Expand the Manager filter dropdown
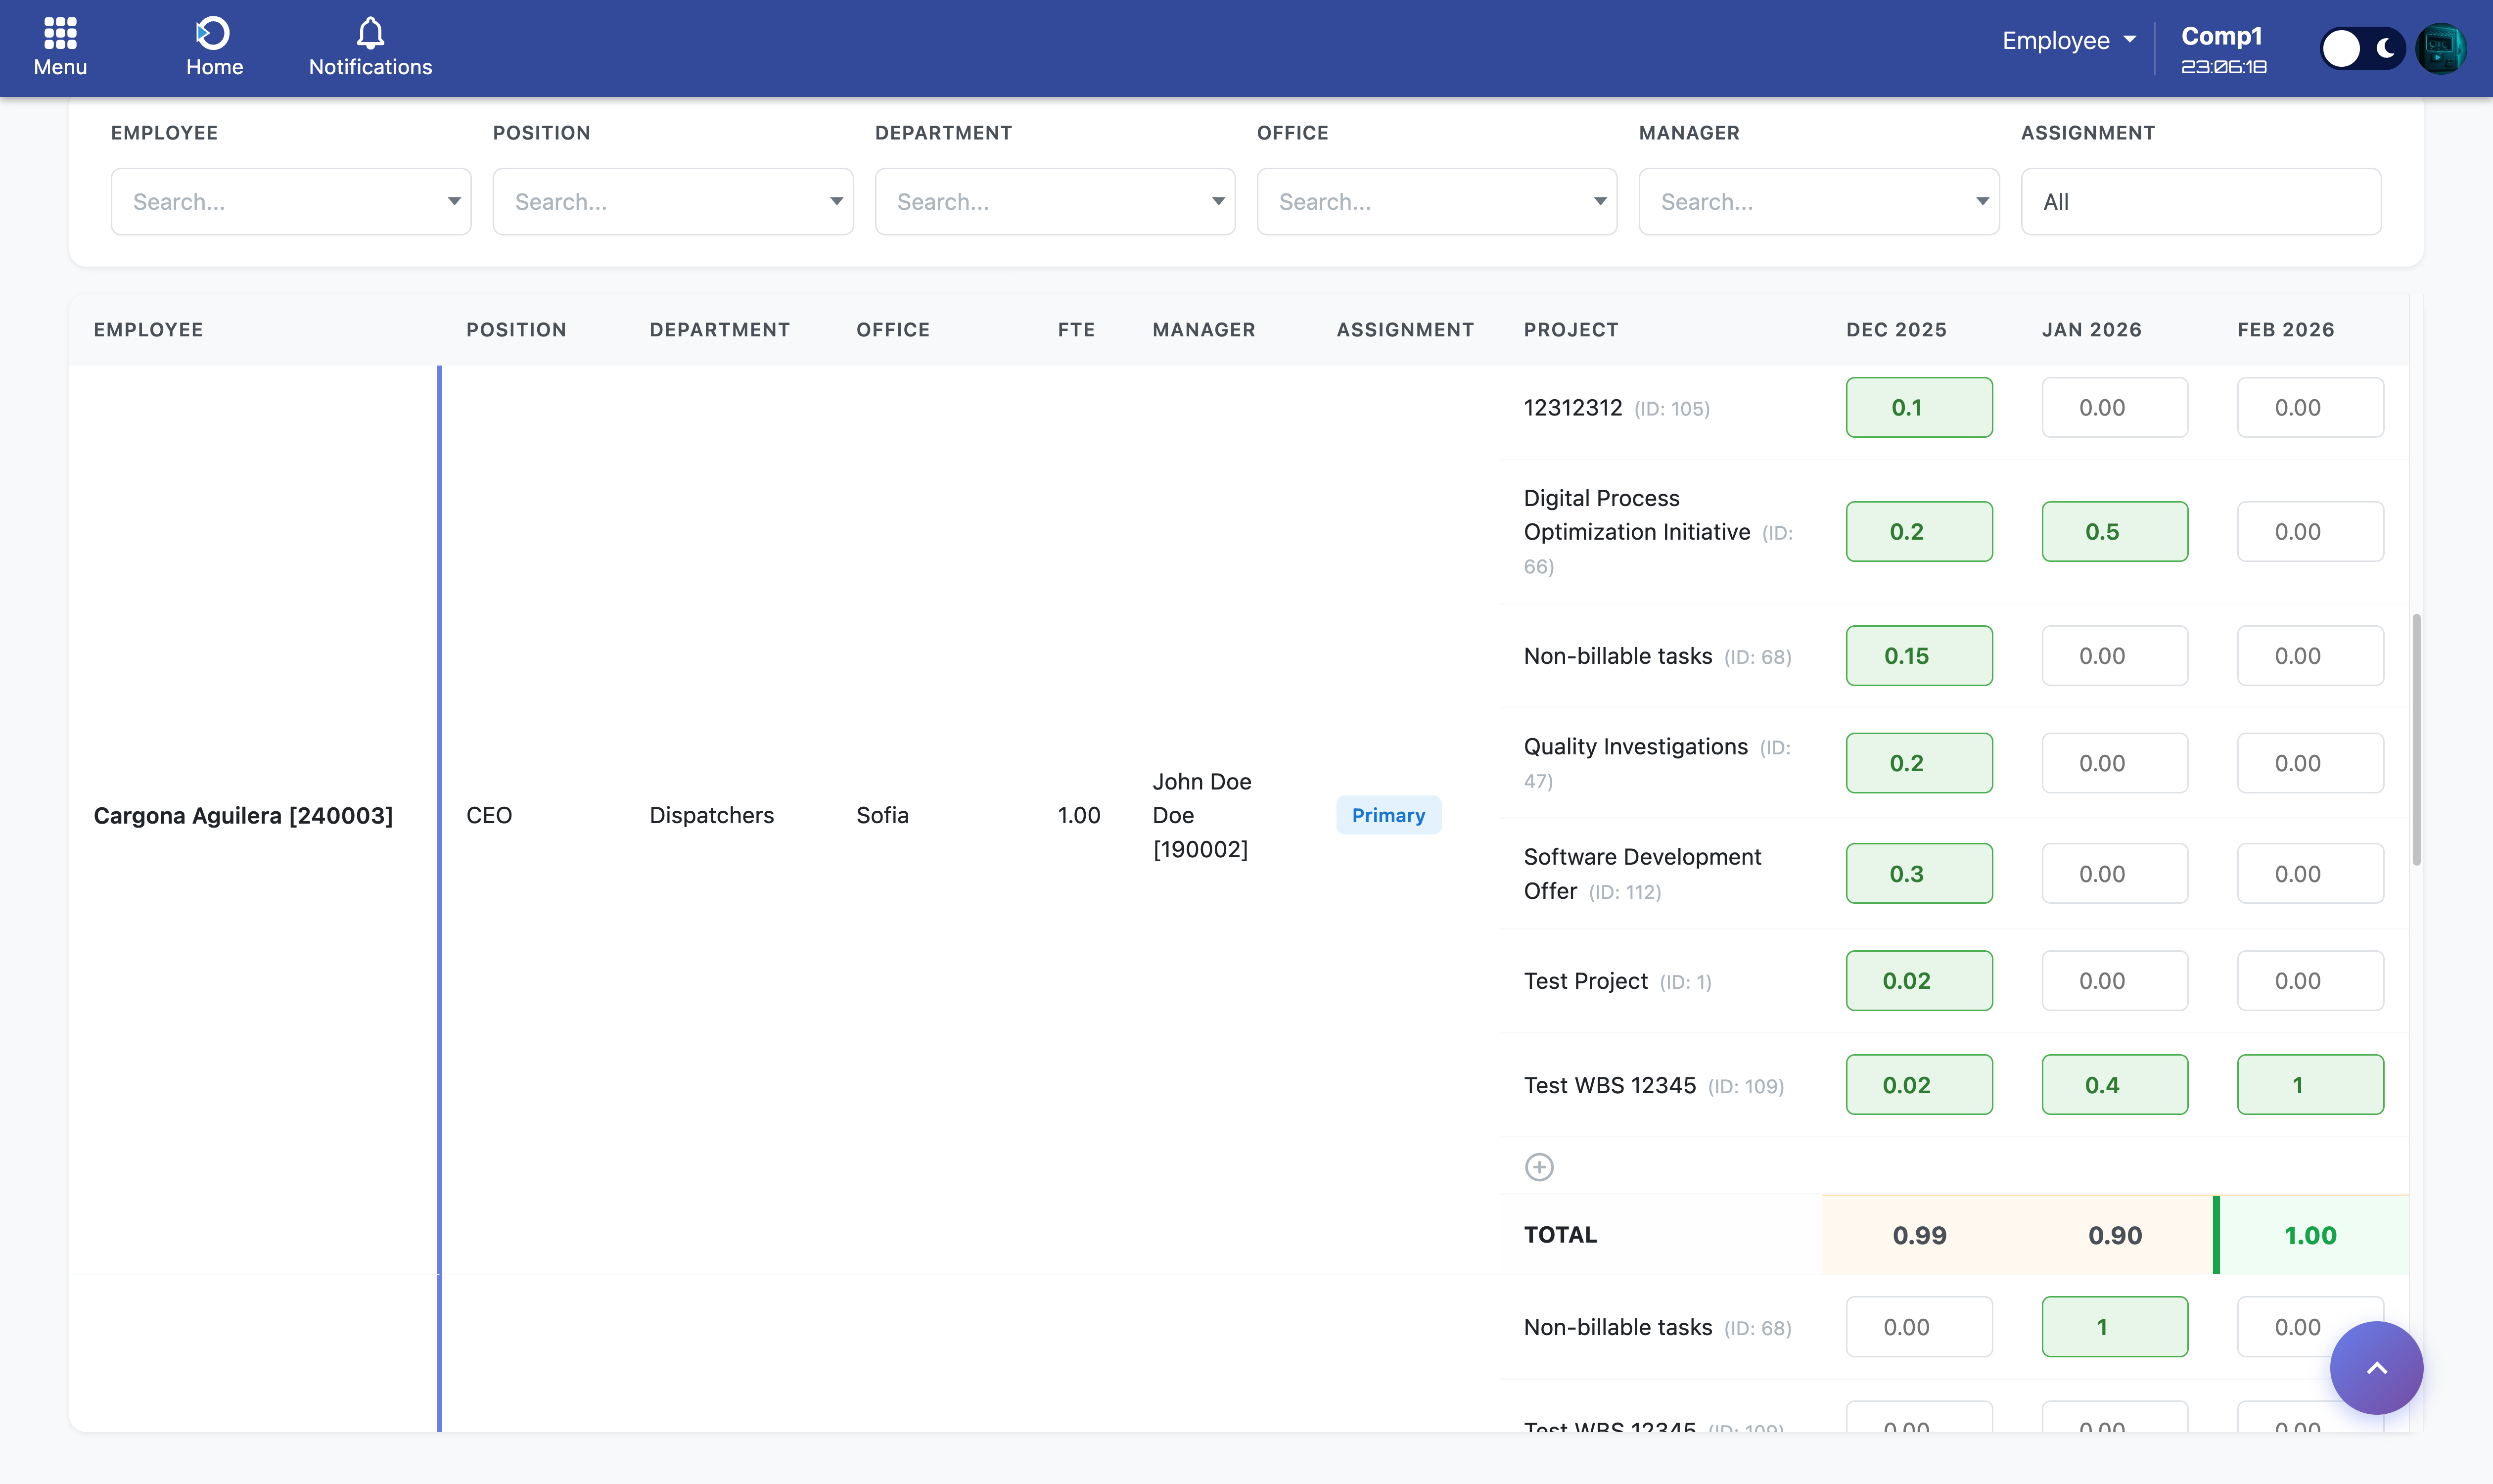 point(1819,202)
